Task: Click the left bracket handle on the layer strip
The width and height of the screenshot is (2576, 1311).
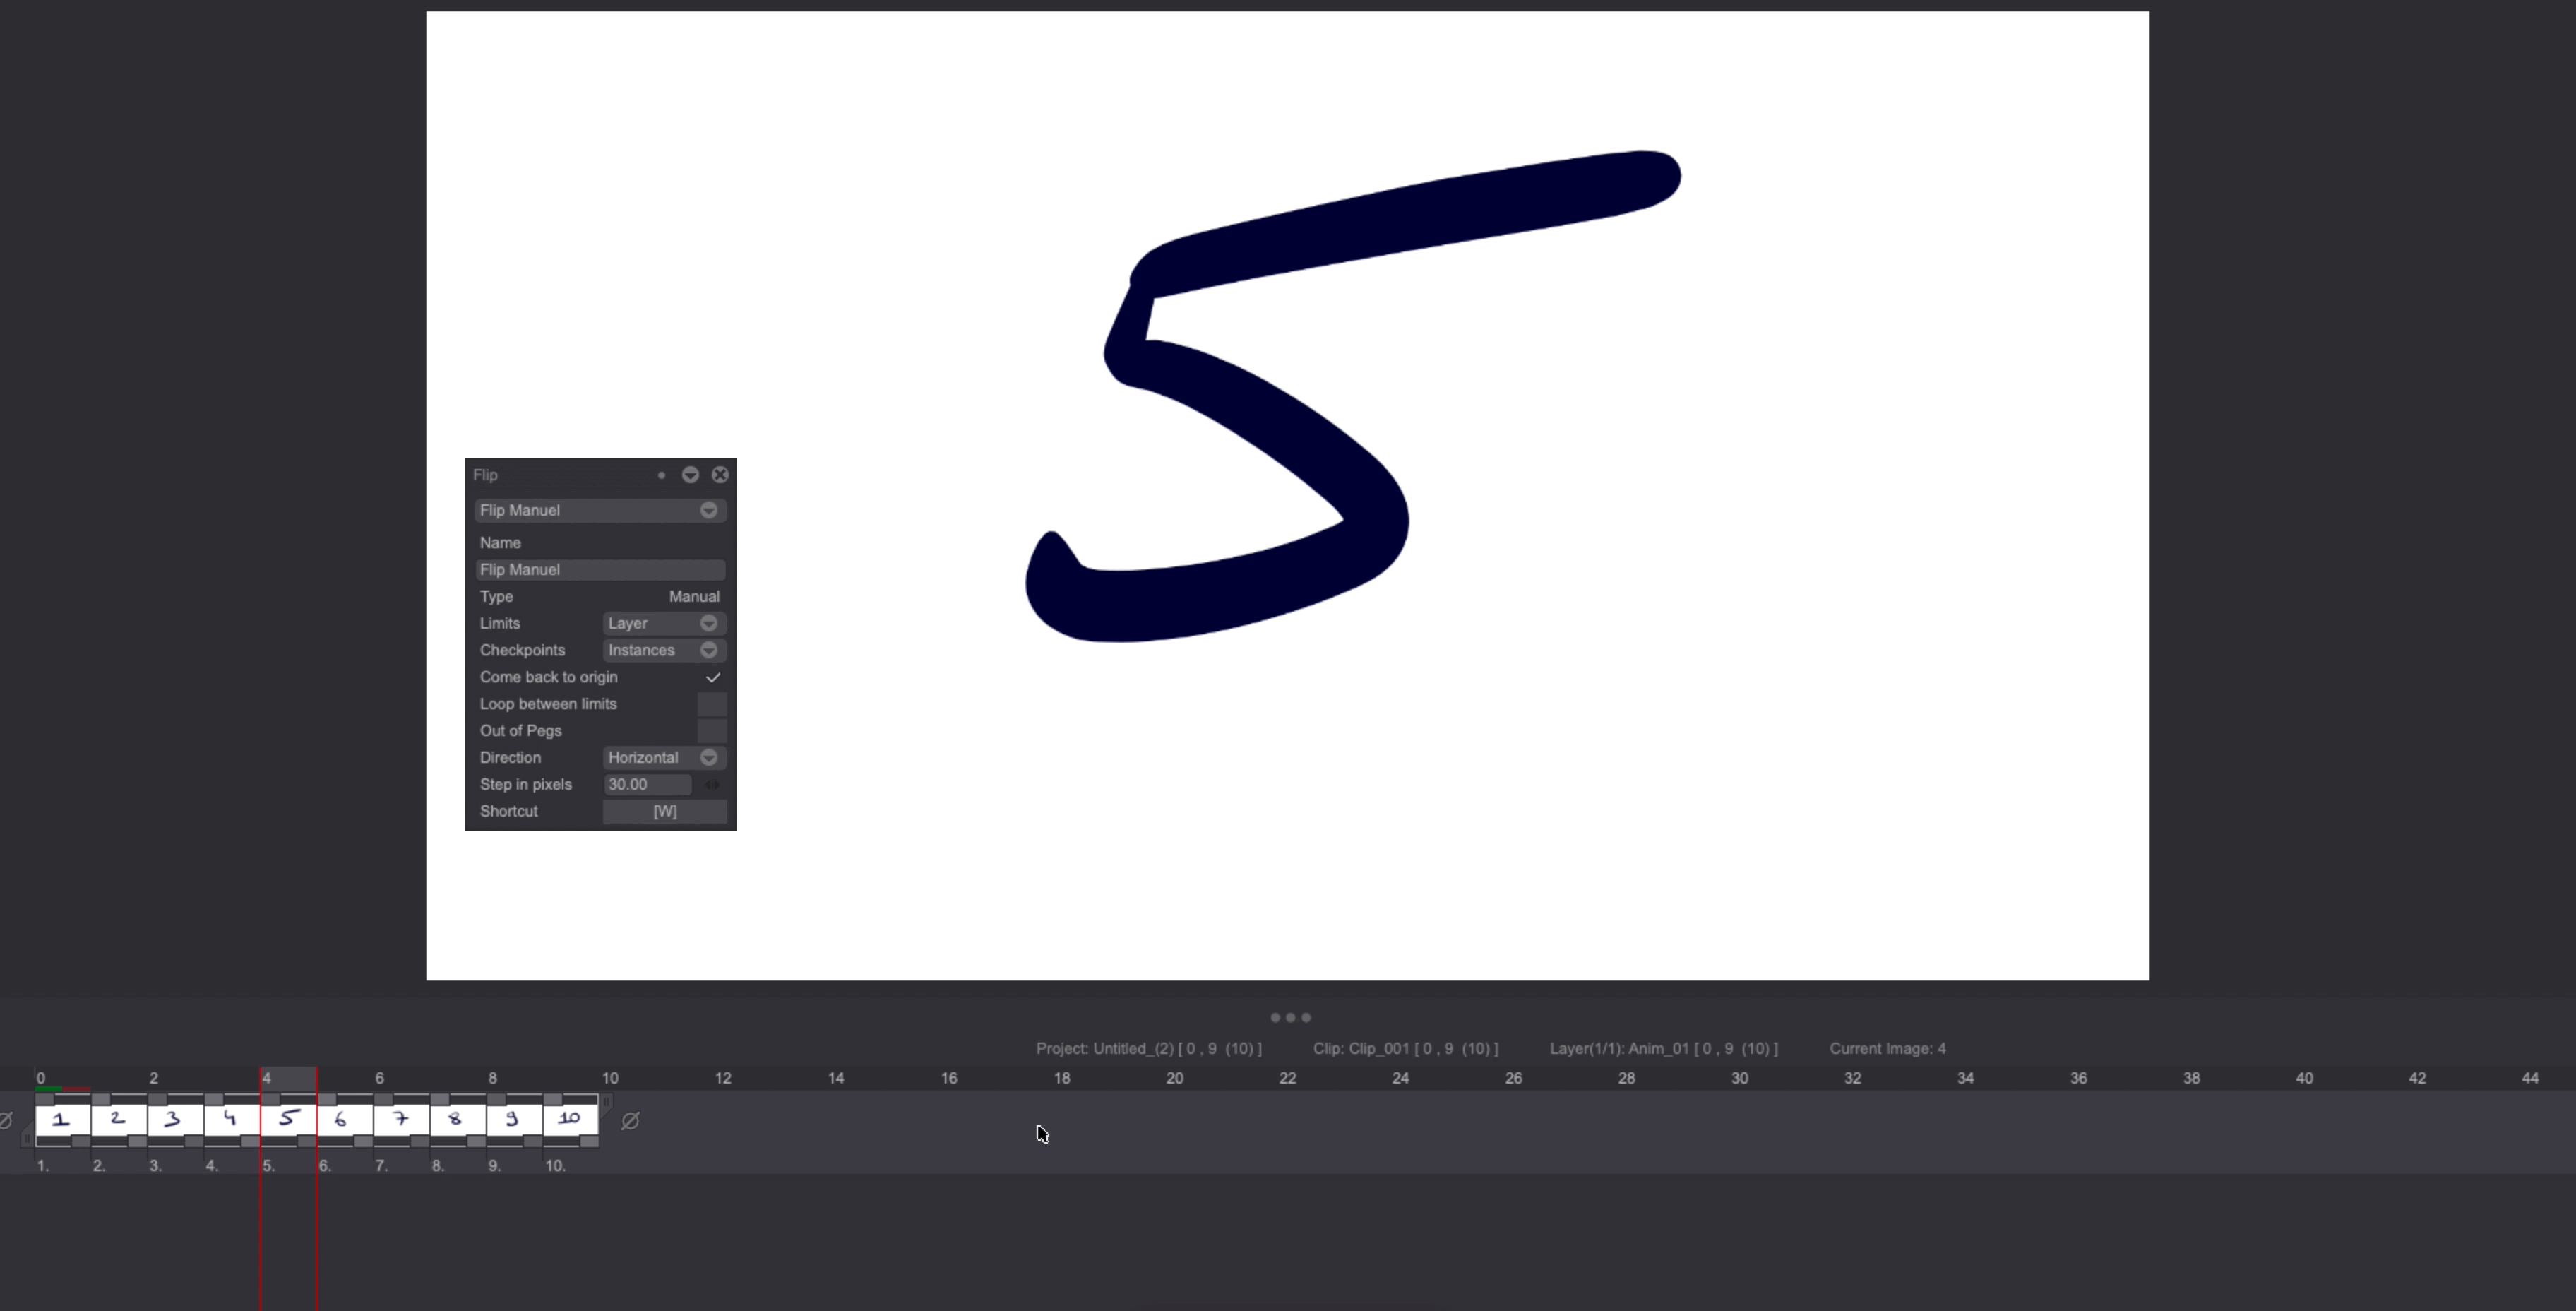Action: pos(27,1139)
